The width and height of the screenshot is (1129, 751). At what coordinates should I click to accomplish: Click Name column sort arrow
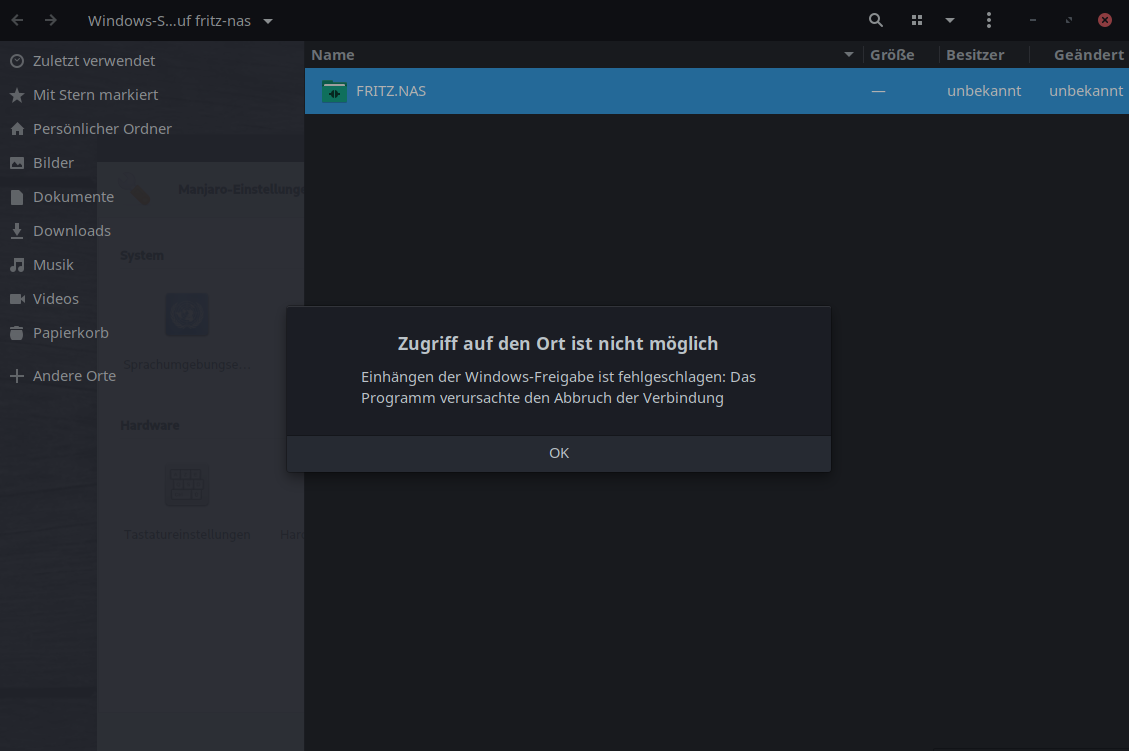click(849, 55)
